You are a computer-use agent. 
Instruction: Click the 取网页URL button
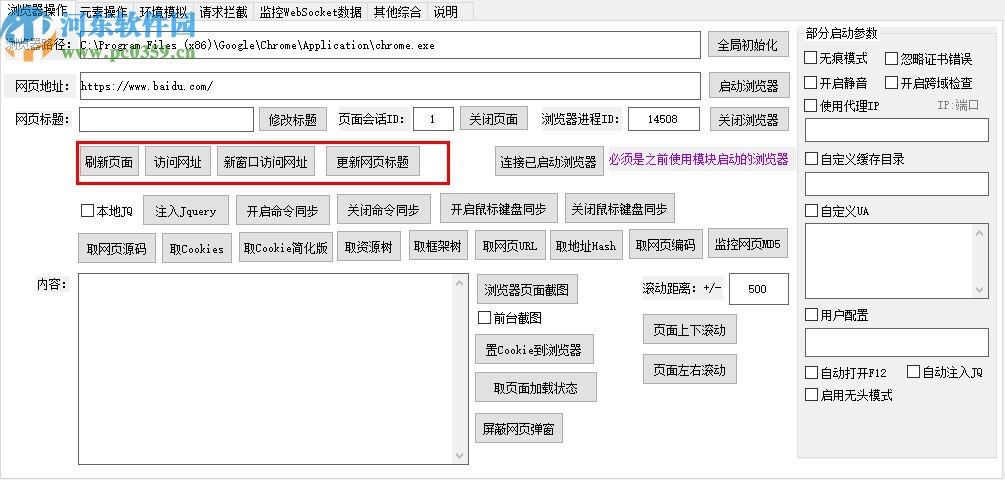click(510, 245)
